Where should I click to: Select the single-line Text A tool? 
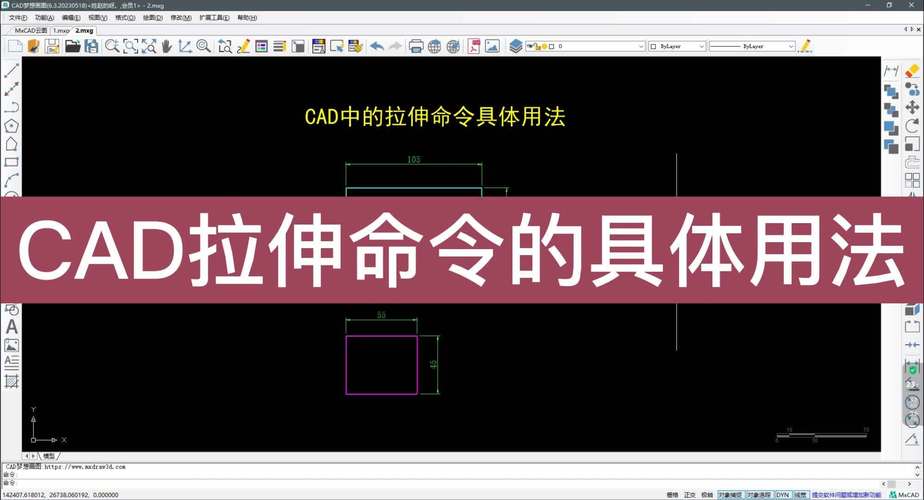click(11, 327)
